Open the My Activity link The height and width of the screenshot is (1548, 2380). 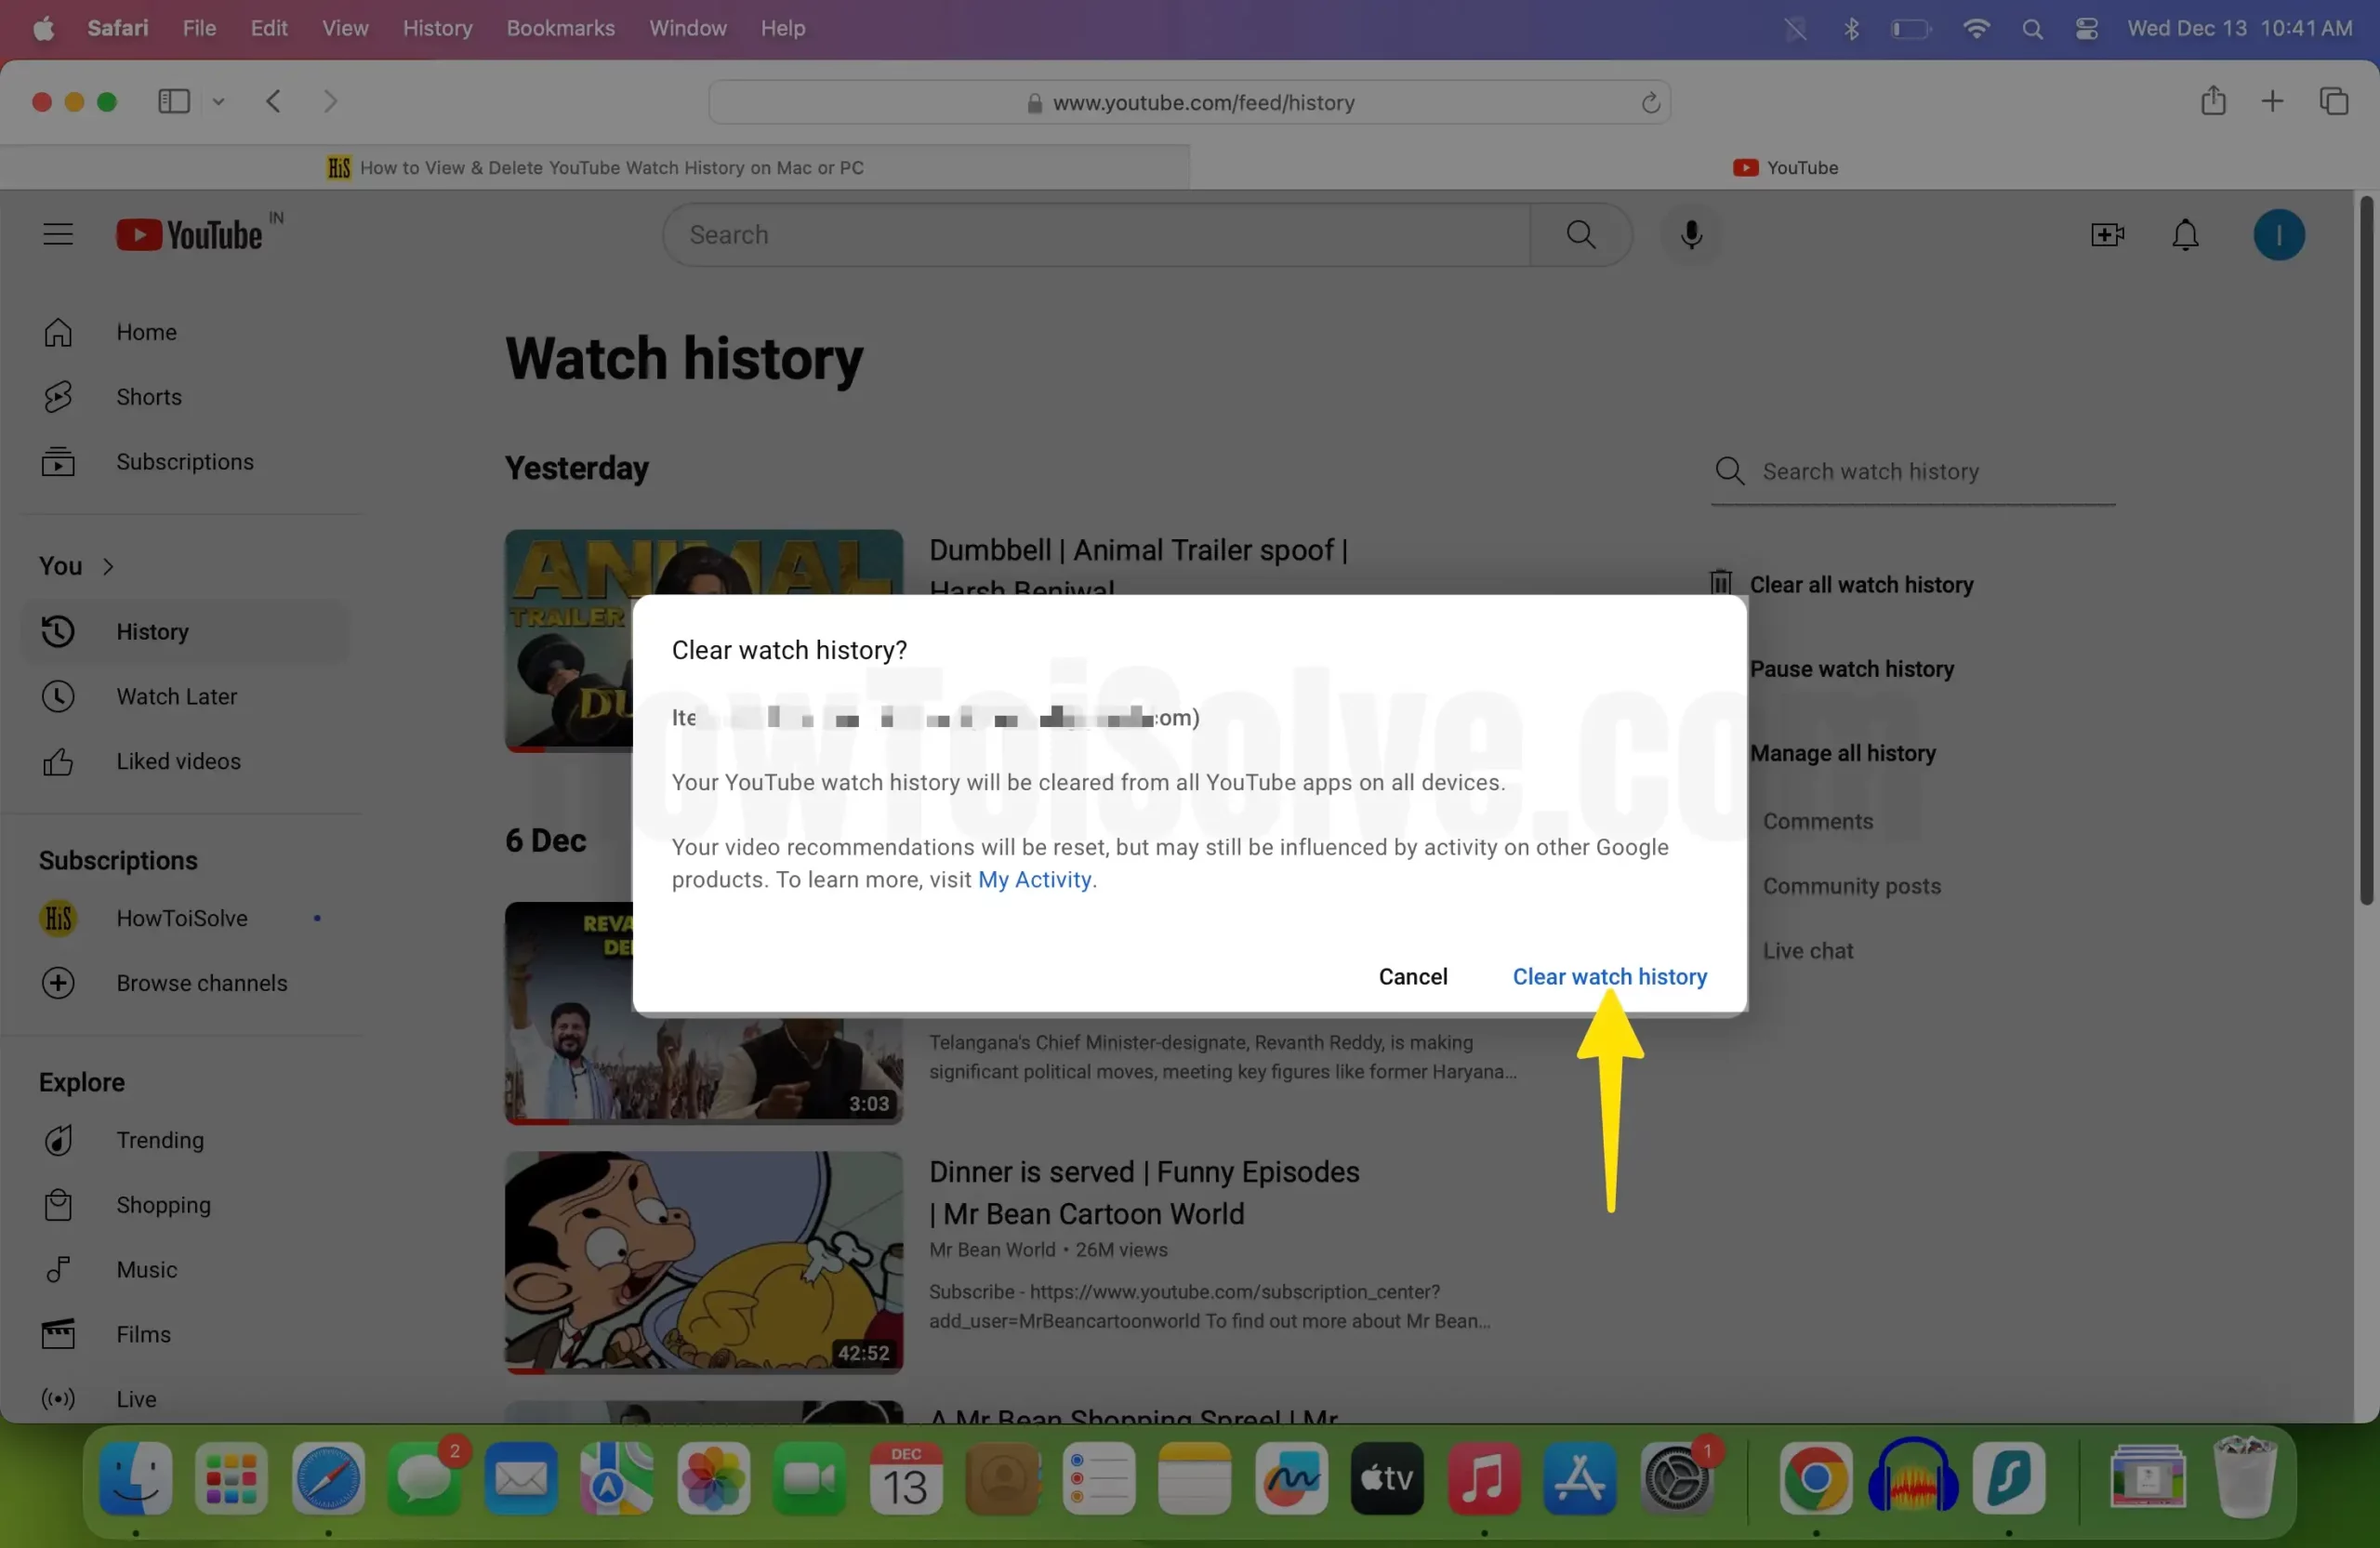point(1034,879)
